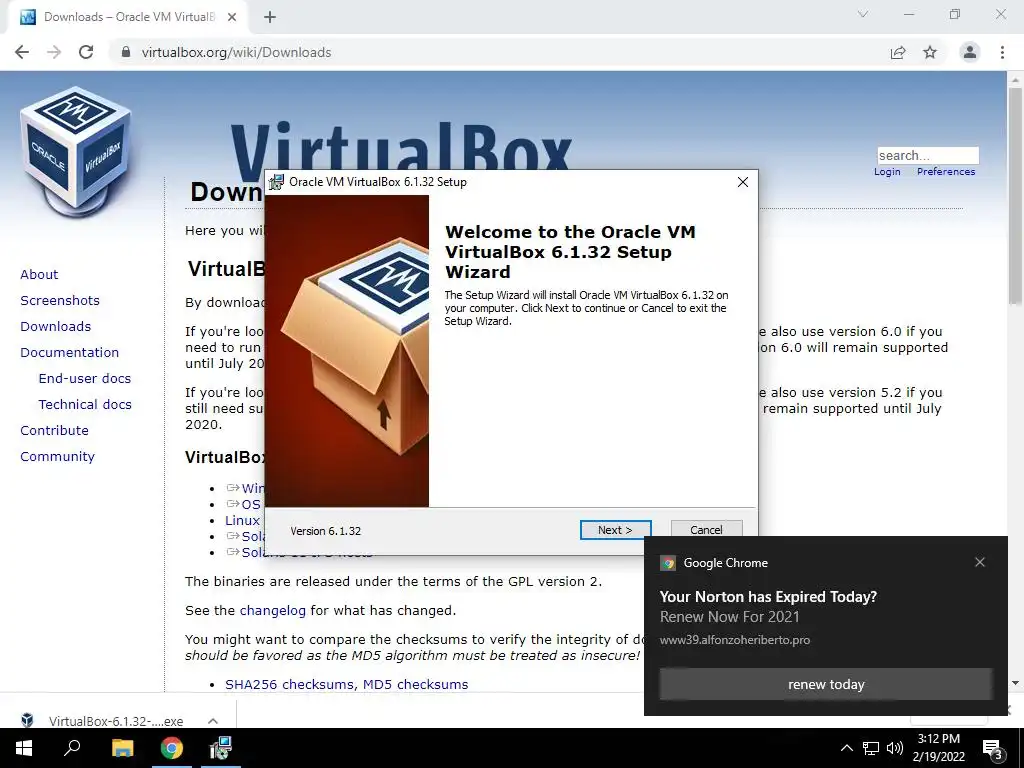
Task: Click Cancel in the VirtualBox Setup wizard
Action: pos(706,530)
